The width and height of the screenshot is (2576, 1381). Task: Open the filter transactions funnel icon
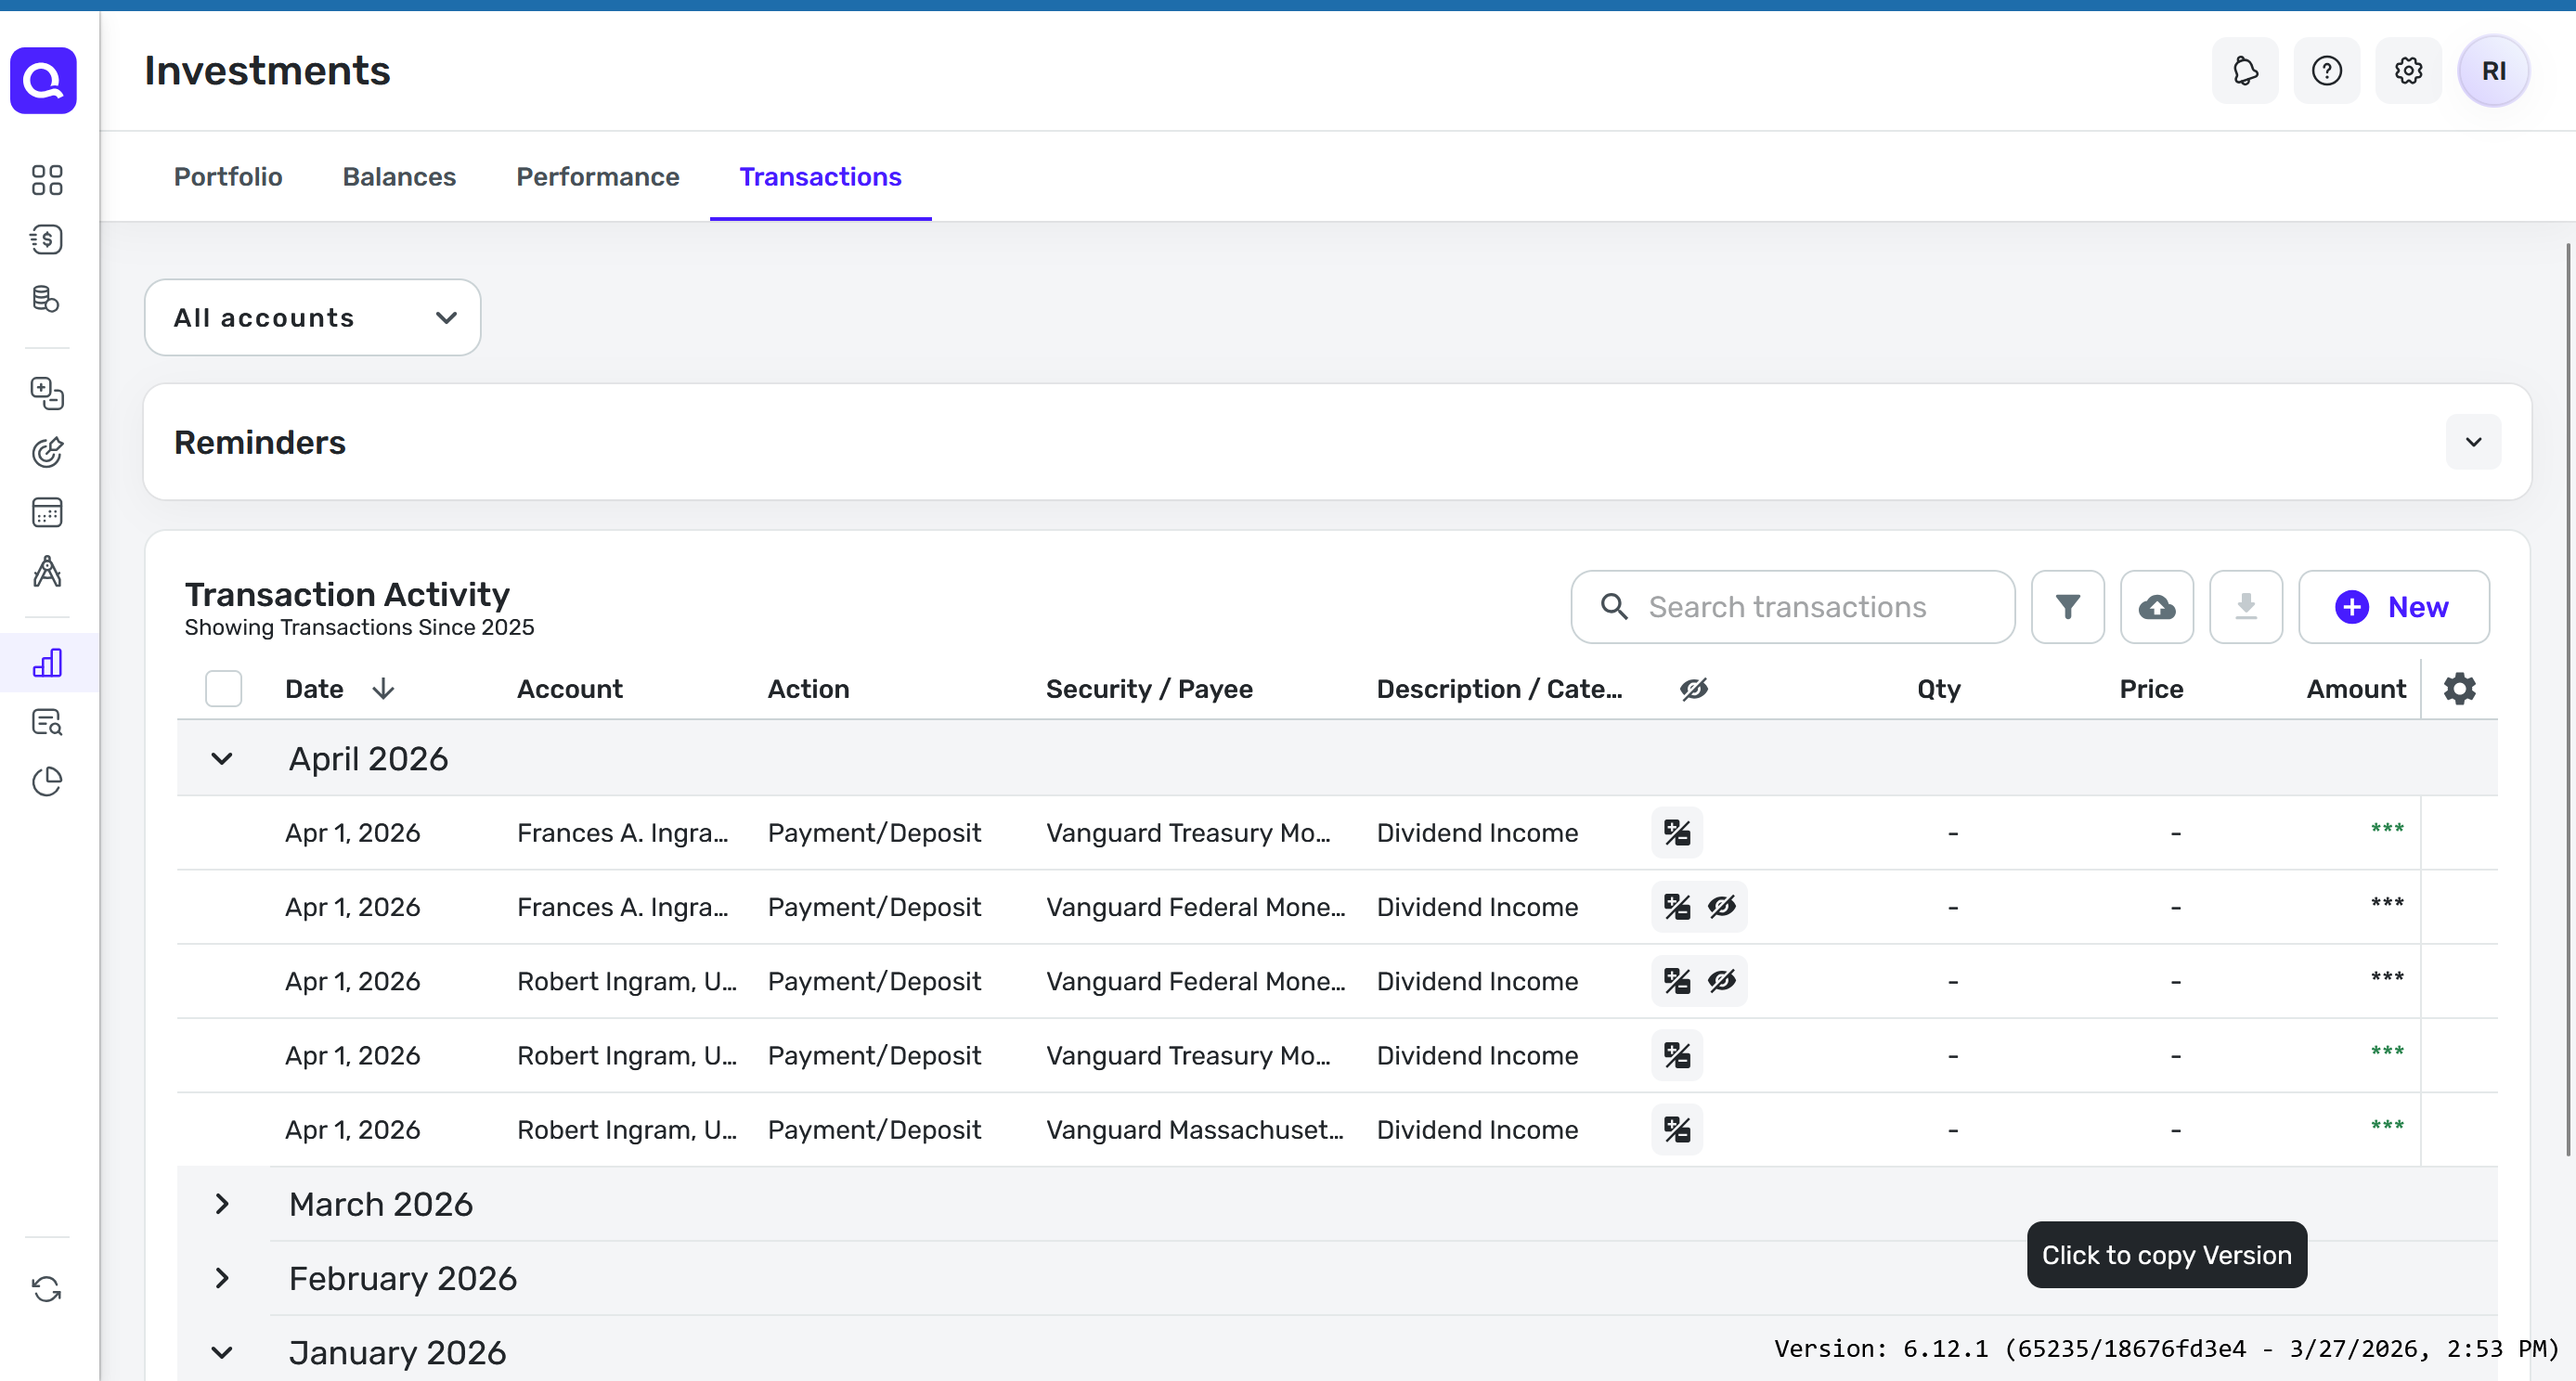click(2067, 607)
